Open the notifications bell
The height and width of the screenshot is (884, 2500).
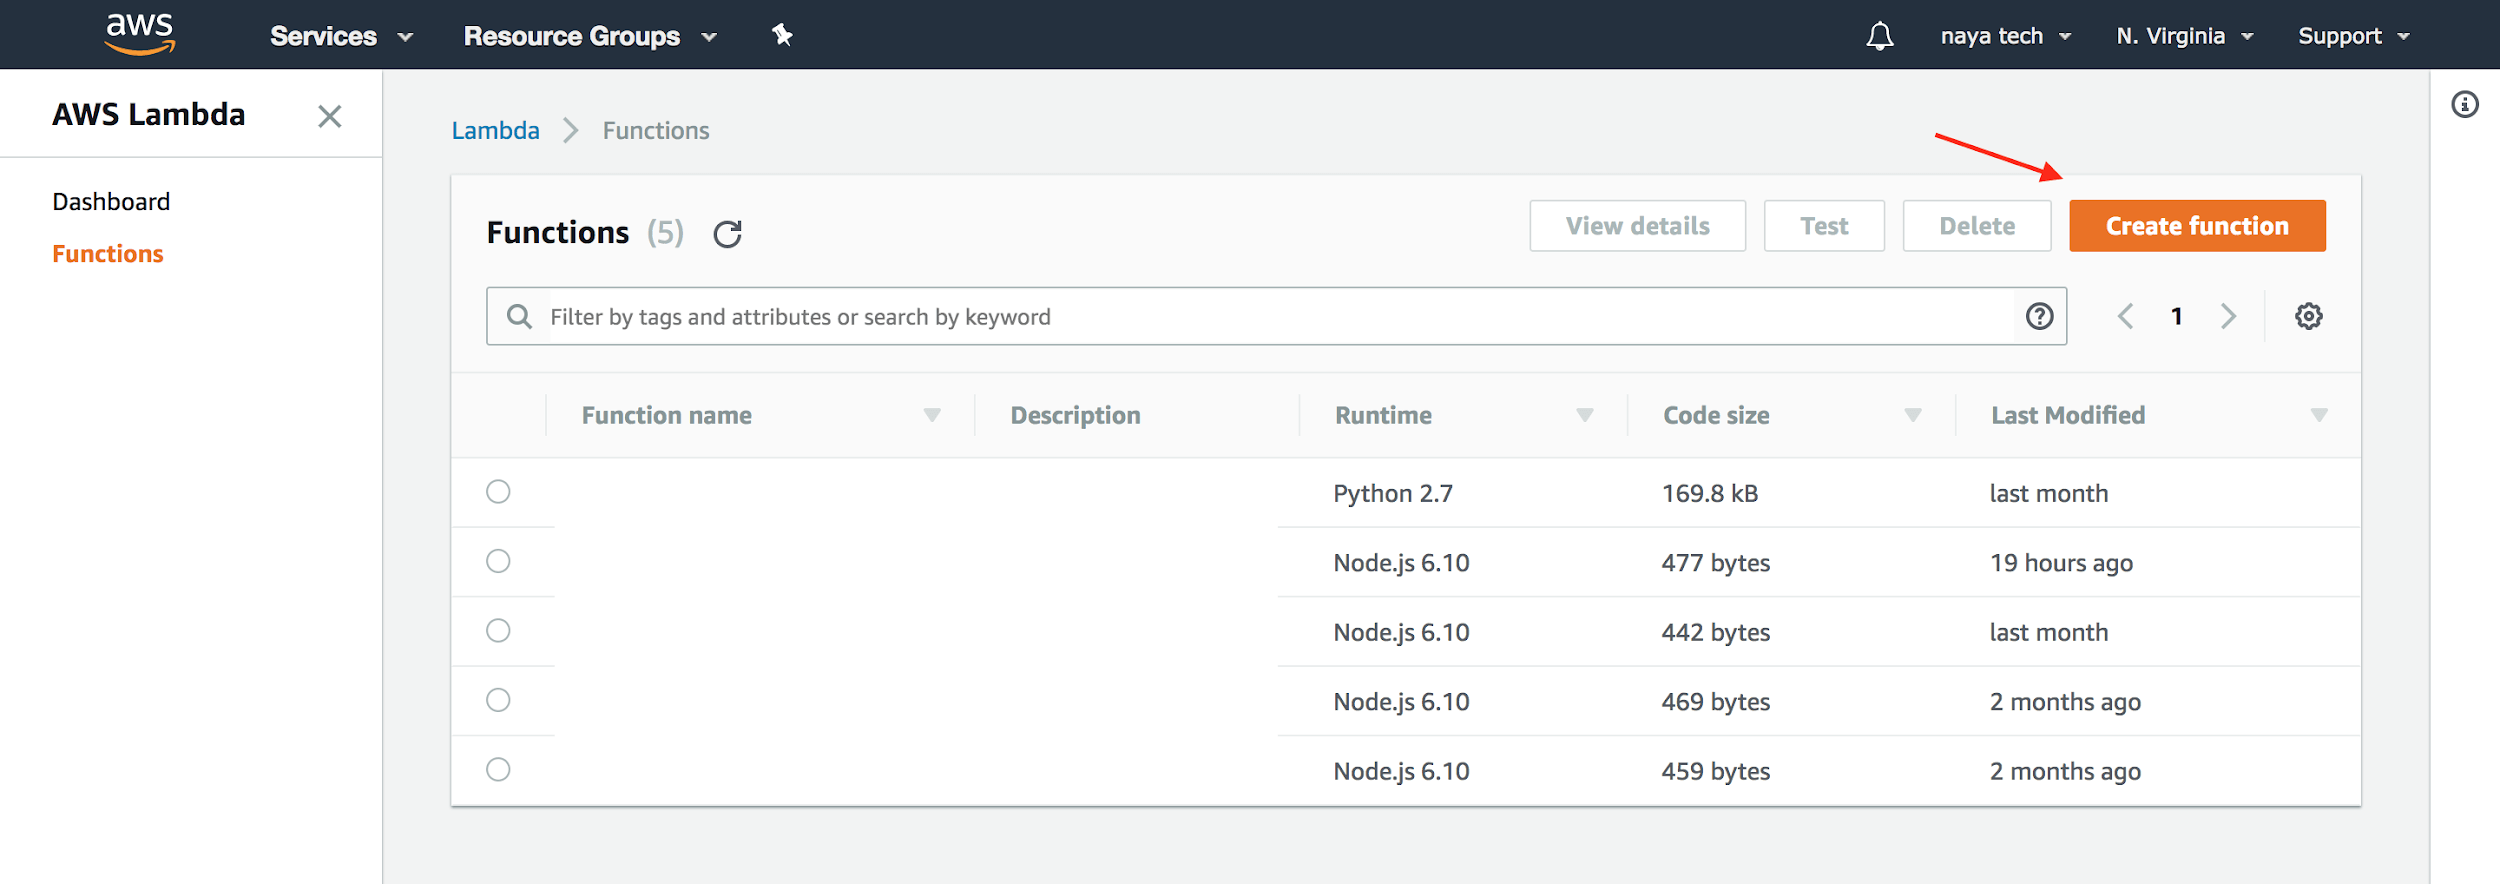click(1880, 36)
